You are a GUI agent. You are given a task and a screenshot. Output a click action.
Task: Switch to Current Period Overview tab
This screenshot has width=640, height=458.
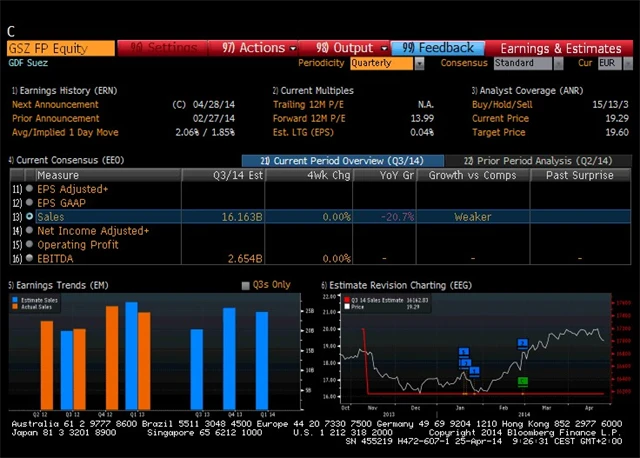tap(341, 160)
